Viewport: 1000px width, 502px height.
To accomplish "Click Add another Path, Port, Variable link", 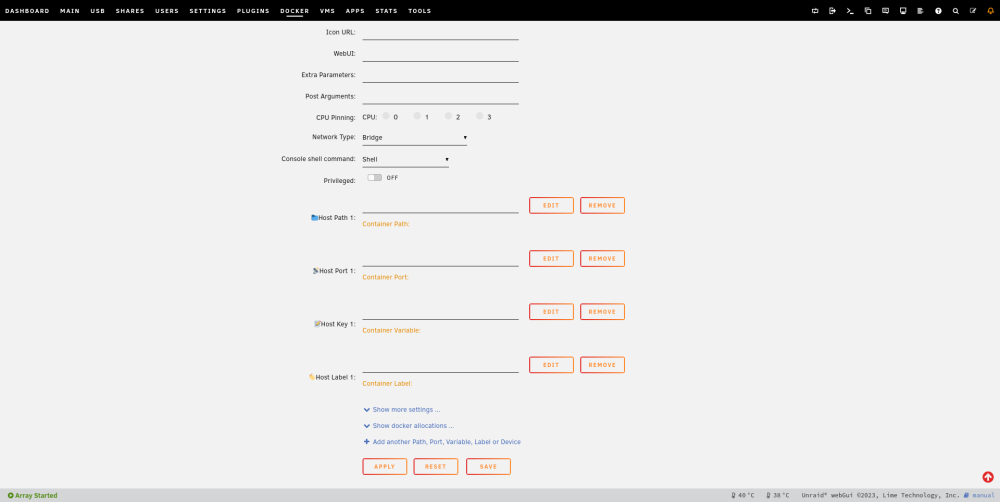I will [x=446, y=441].
